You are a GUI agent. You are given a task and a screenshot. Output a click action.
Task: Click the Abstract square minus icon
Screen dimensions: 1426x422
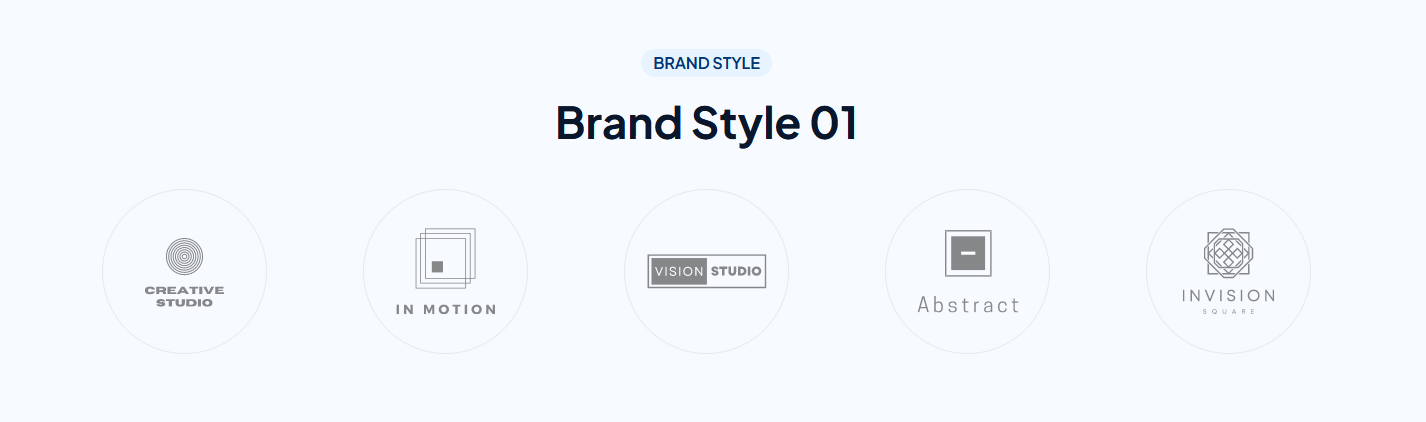click(x=968, y=254)
